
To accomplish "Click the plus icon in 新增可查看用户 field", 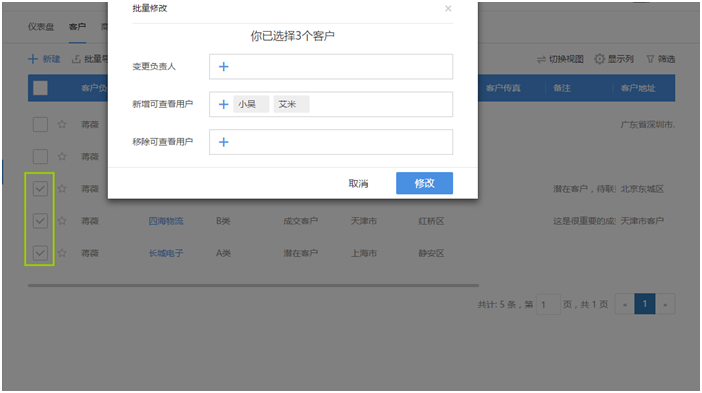I will point(223,104).
